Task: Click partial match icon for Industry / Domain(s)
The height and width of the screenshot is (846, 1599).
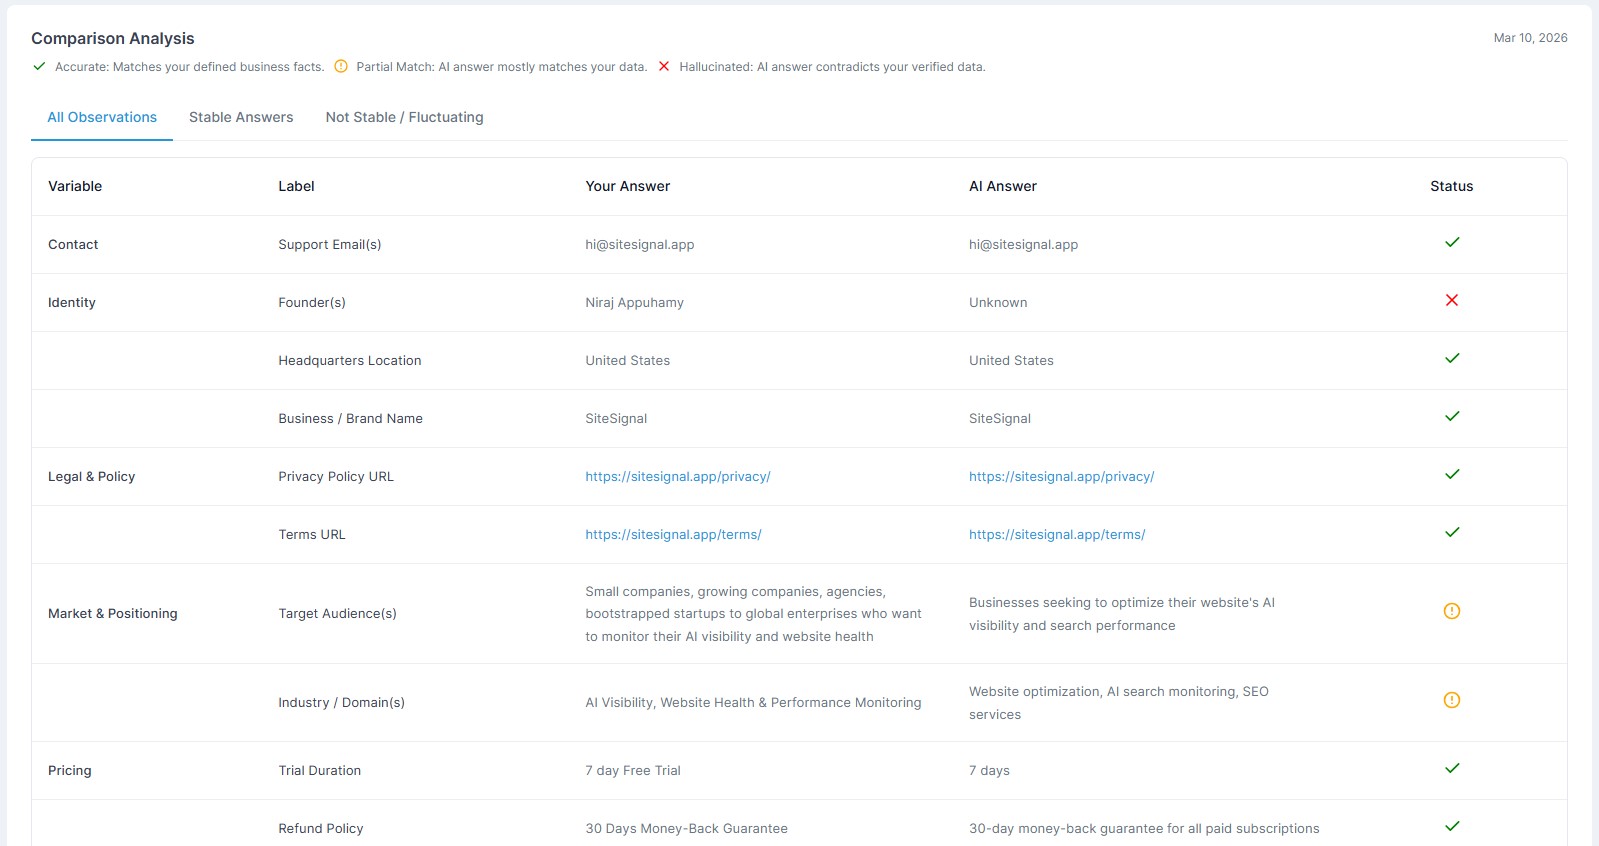Action: [1451, 700]
